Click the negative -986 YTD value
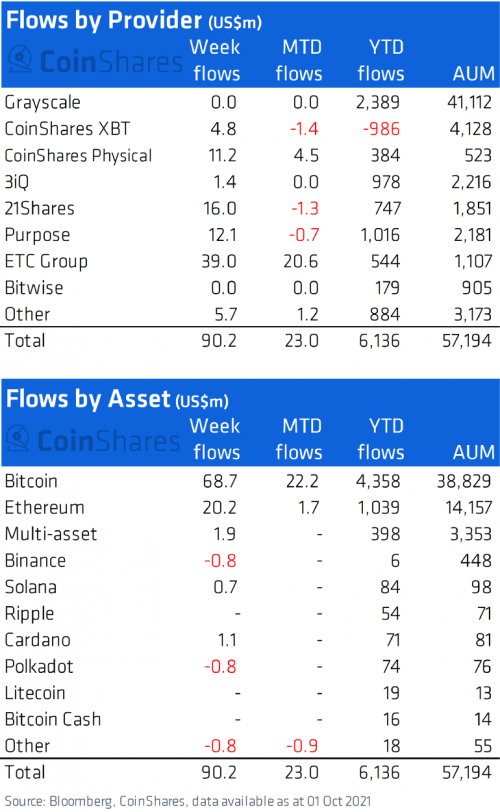 [x=381, y=129]
